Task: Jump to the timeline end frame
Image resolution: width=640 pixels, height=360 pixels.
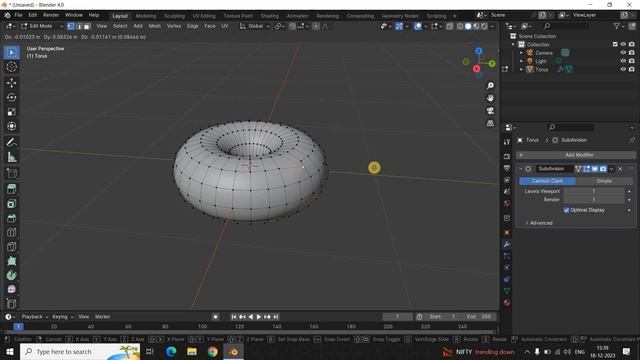Action: (276, 317)
